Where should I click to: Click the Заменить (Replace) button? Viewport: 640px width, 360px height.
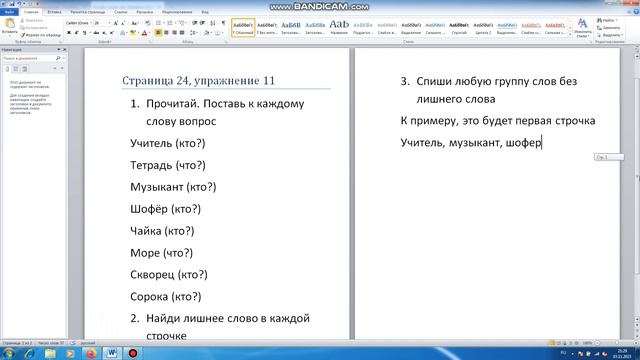609,28
